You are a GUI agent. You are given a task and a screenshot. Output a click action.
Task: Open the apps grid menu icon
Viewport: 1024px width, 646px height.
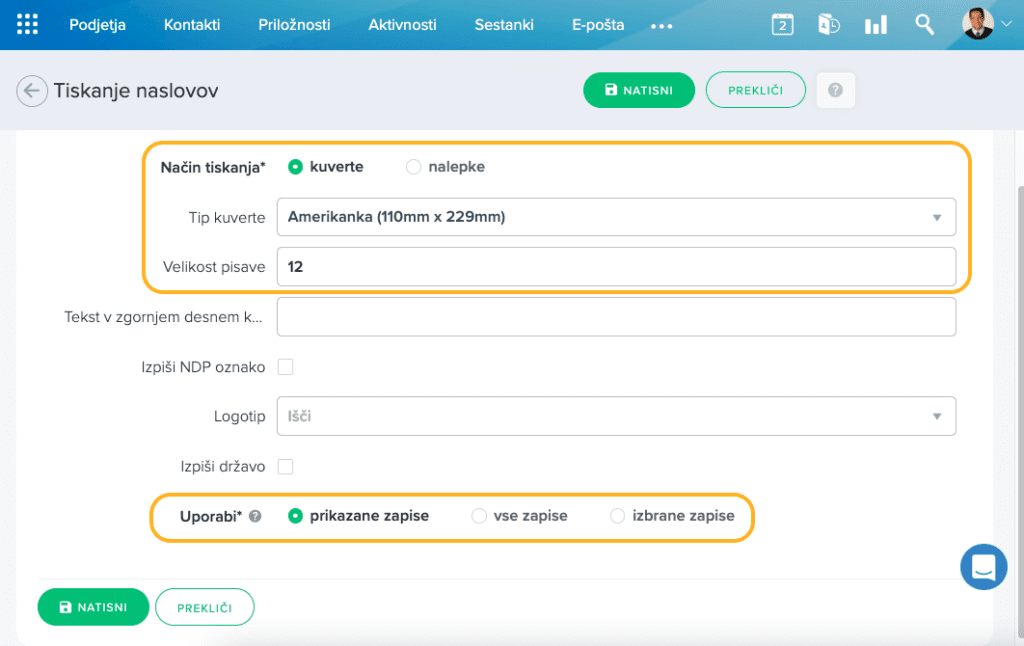click(x=28, y=25)
